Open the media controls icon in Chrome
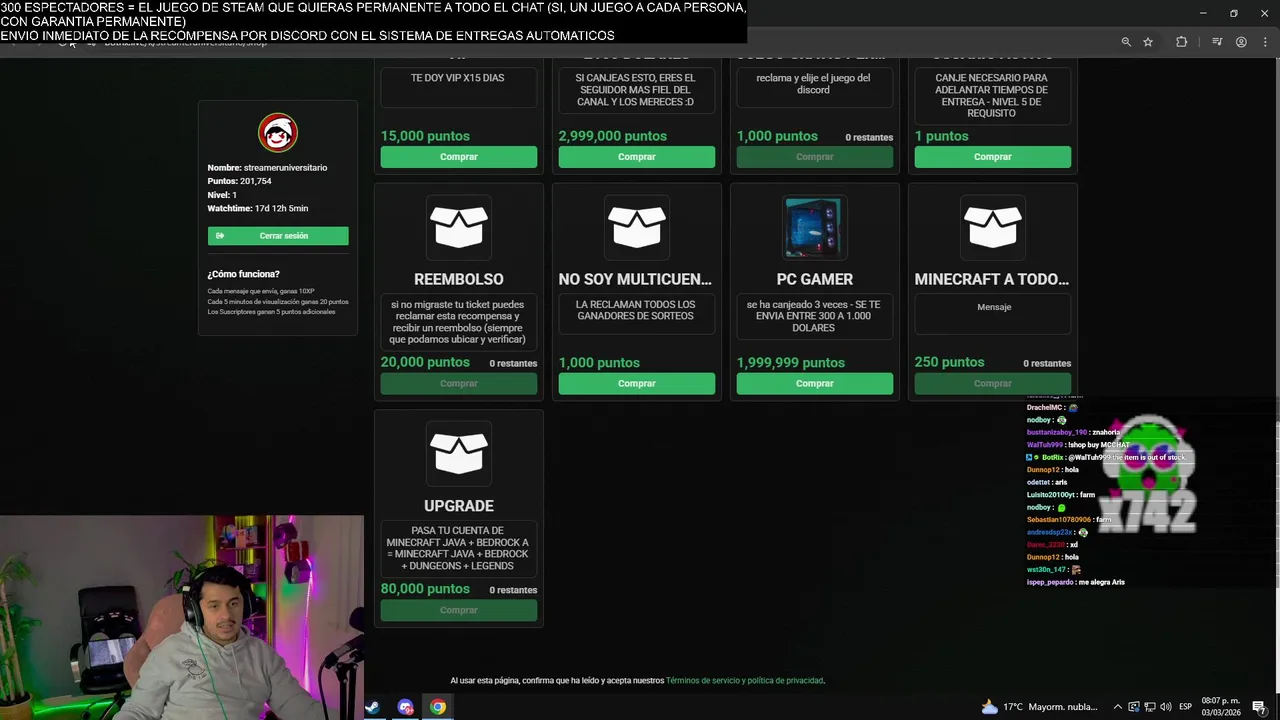 coord(1217,42)
